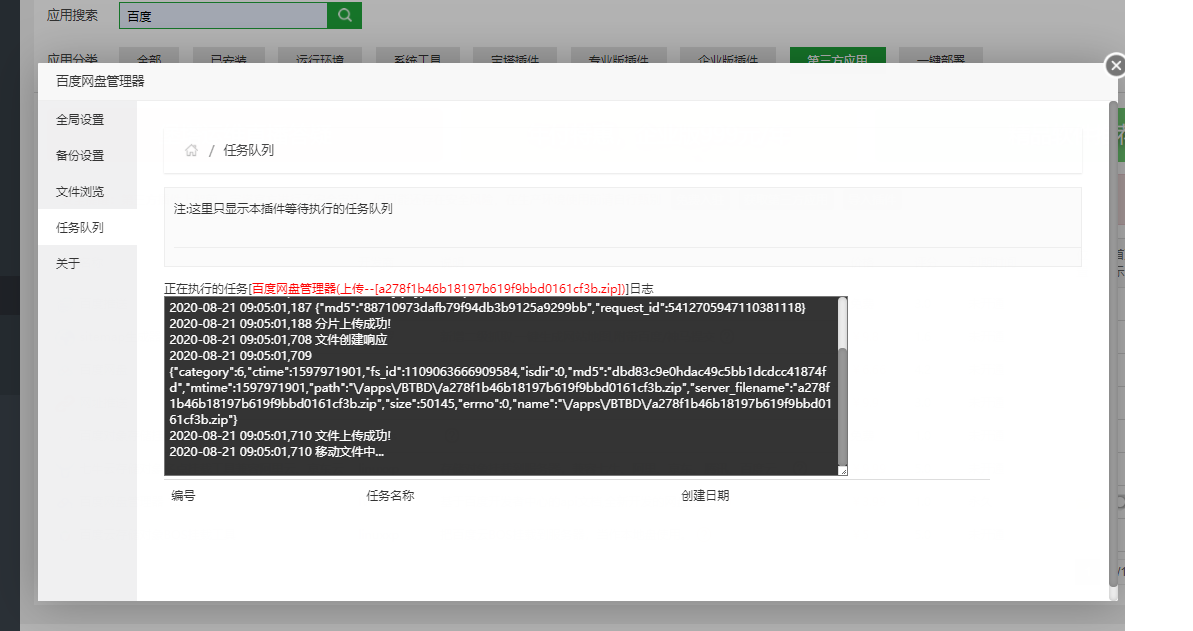Click the 应用搜索 label

(x=72, y=15)
